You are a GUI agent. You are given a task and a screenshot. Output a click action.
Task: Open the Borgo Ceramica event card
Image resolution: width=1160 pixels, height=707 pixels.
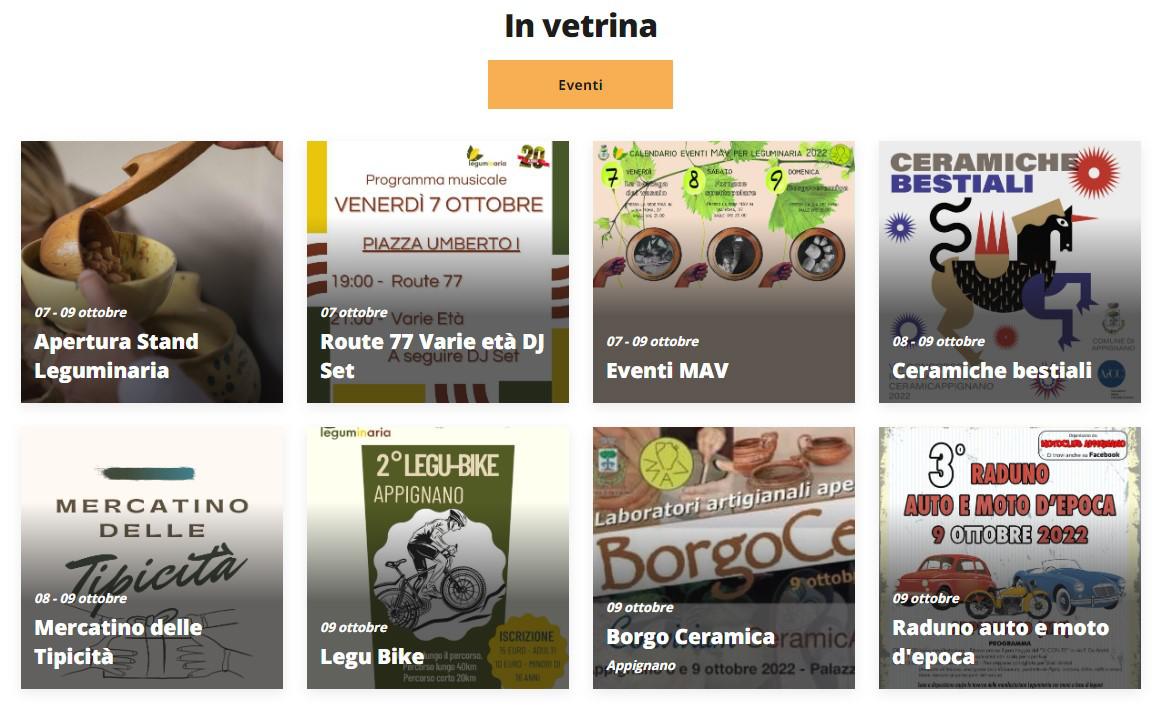coord(724,558)
